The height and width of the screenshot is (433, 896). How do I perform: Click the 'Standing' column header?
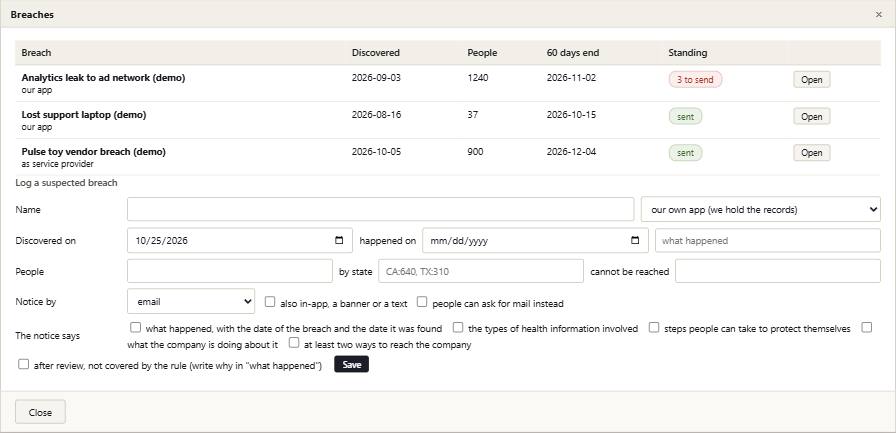click(687, 53)
